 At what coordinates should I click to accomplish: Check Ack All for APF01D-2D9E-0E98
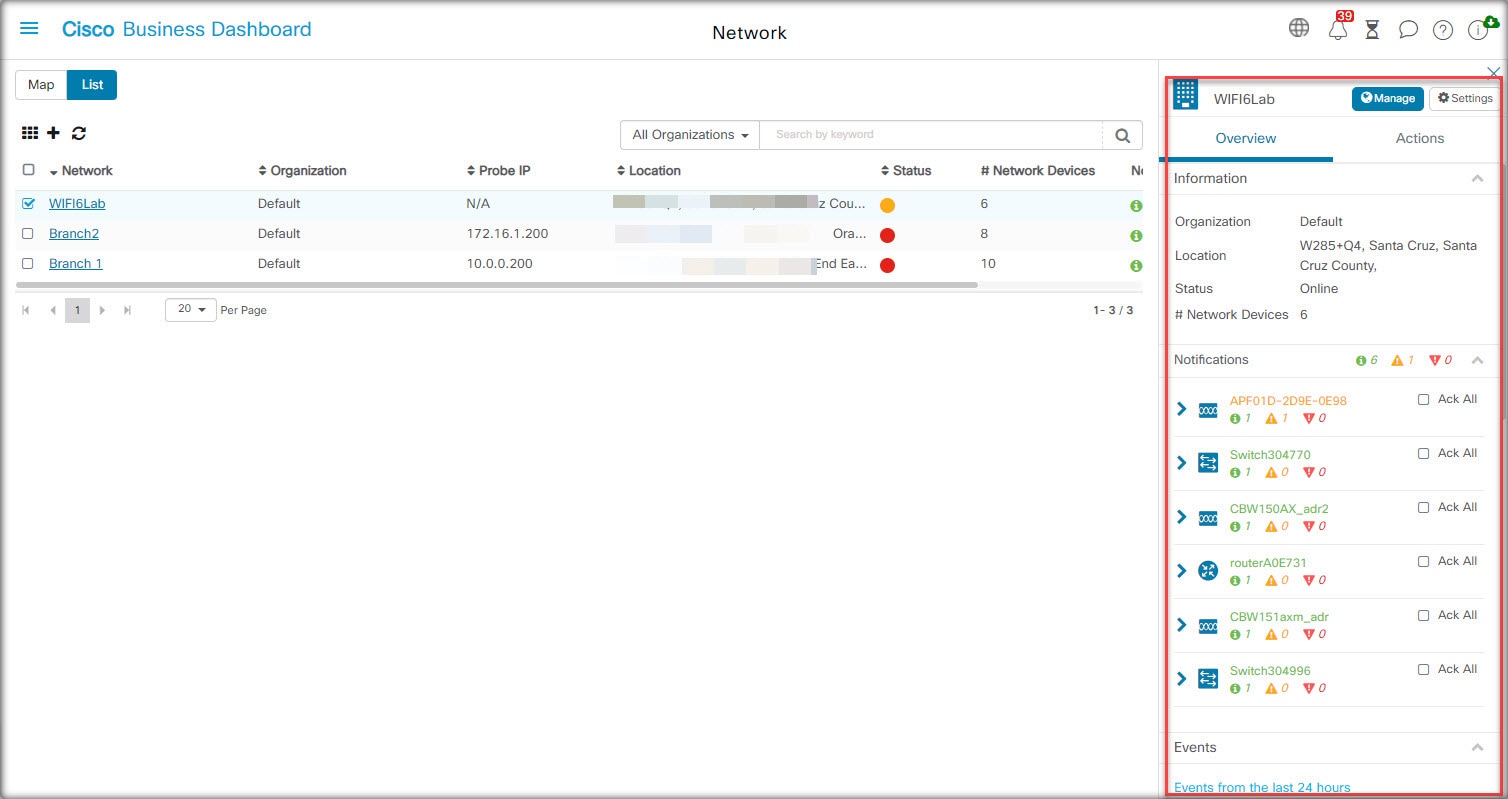(x=1424, y=399)
